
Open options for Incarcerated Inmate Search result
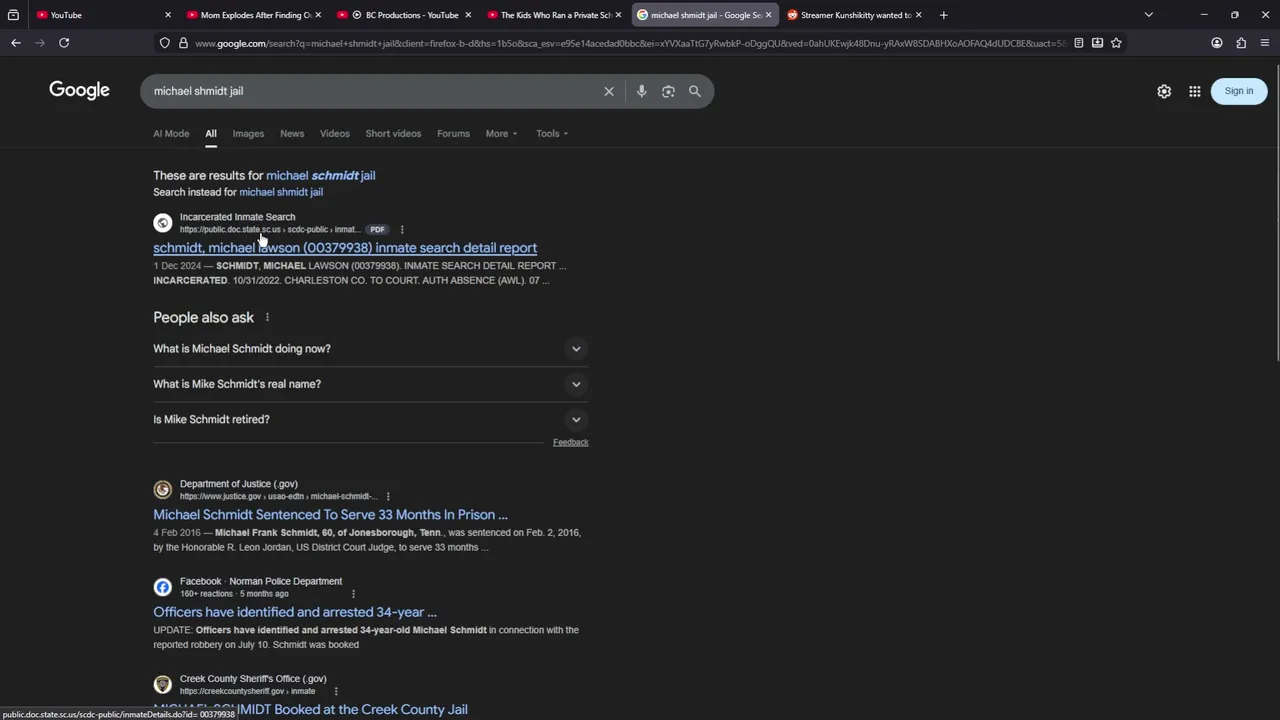402,230
